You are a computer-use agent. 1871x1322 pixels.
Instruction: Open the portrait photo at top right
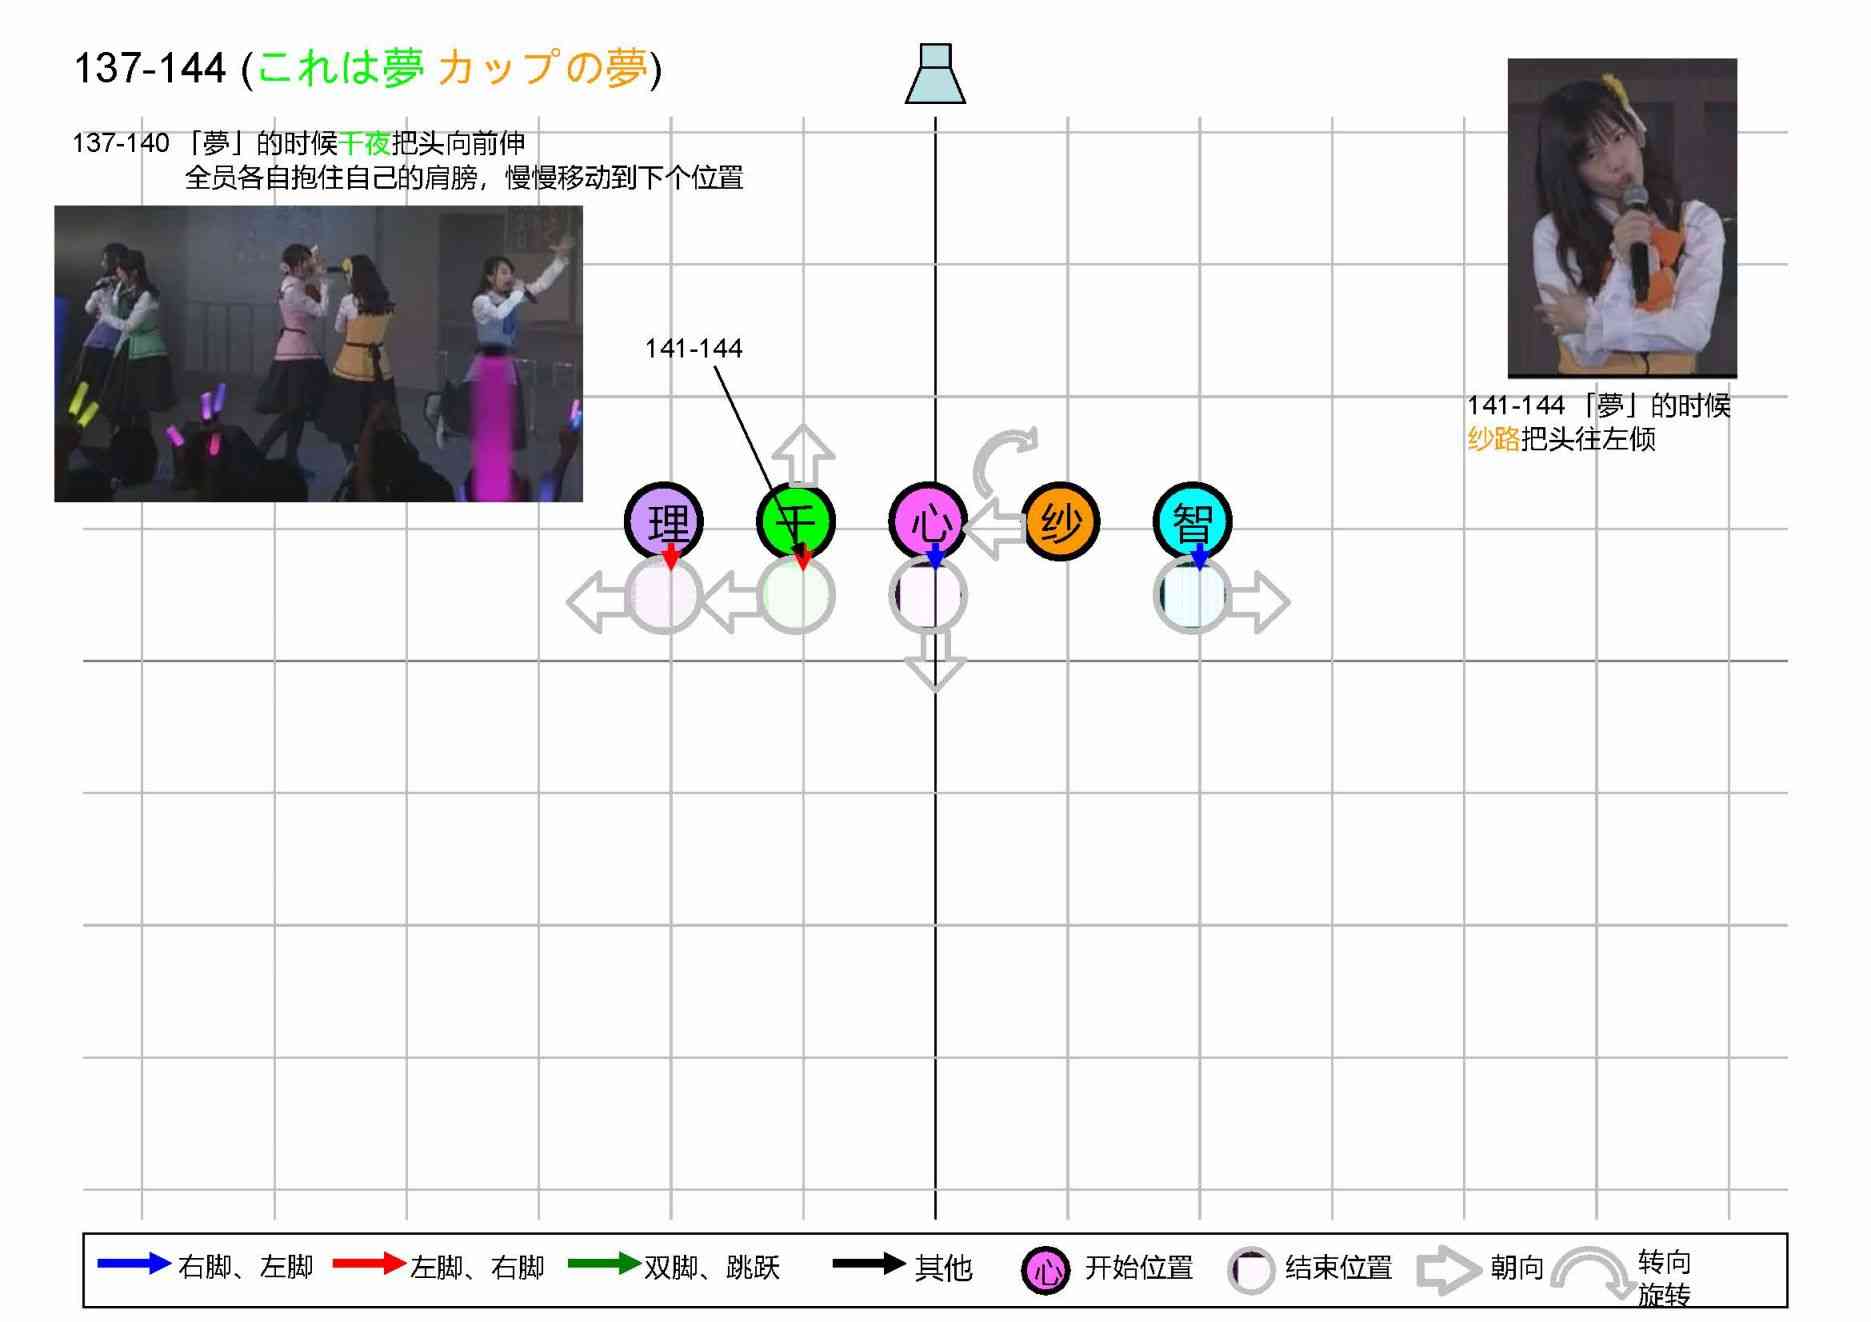pyautogui.click(x=1621, y=218)
